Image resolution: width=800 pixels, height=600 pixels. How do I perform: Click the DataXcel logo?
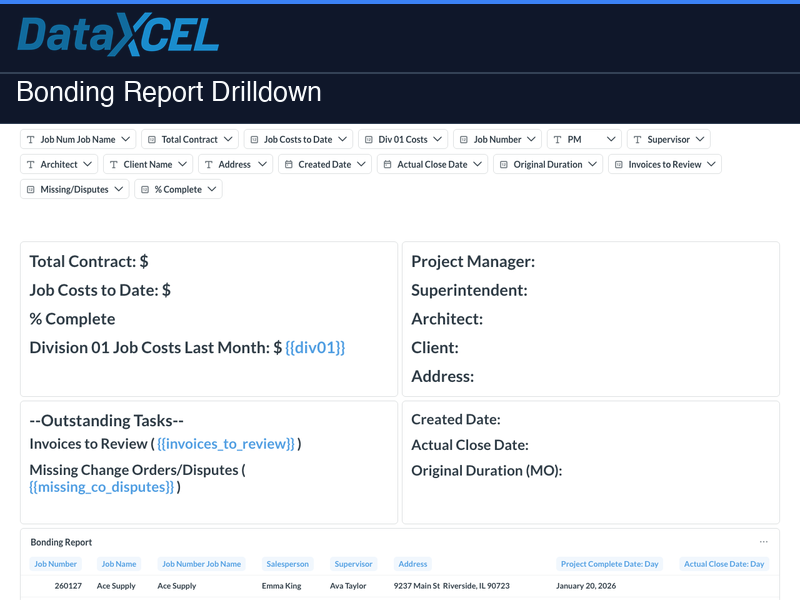(x=118, y=36)
